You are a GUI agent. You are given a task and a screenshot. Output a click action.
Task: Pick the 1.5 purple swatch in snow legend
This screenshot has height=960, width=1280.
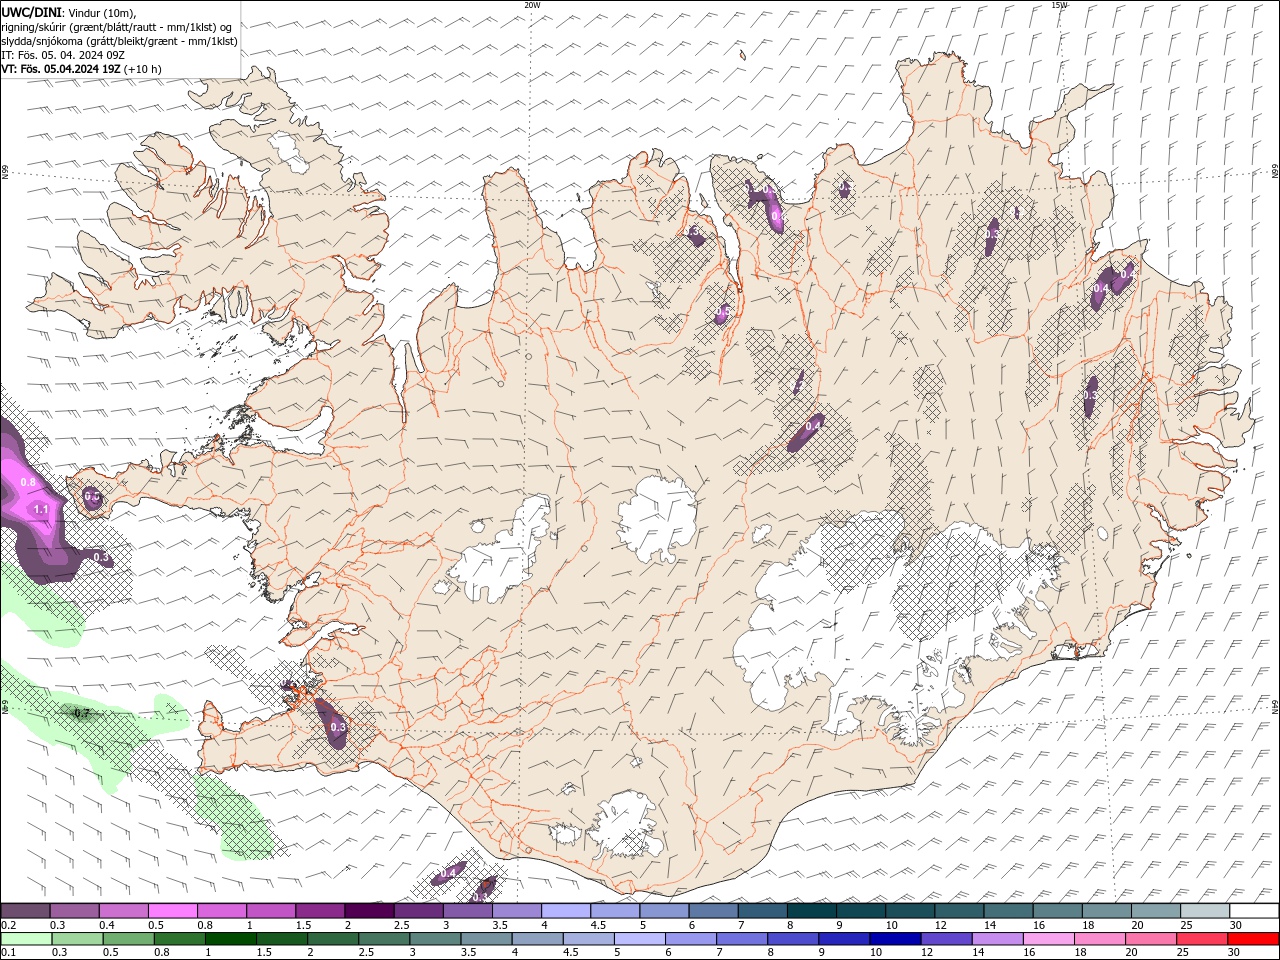(320, 911)
